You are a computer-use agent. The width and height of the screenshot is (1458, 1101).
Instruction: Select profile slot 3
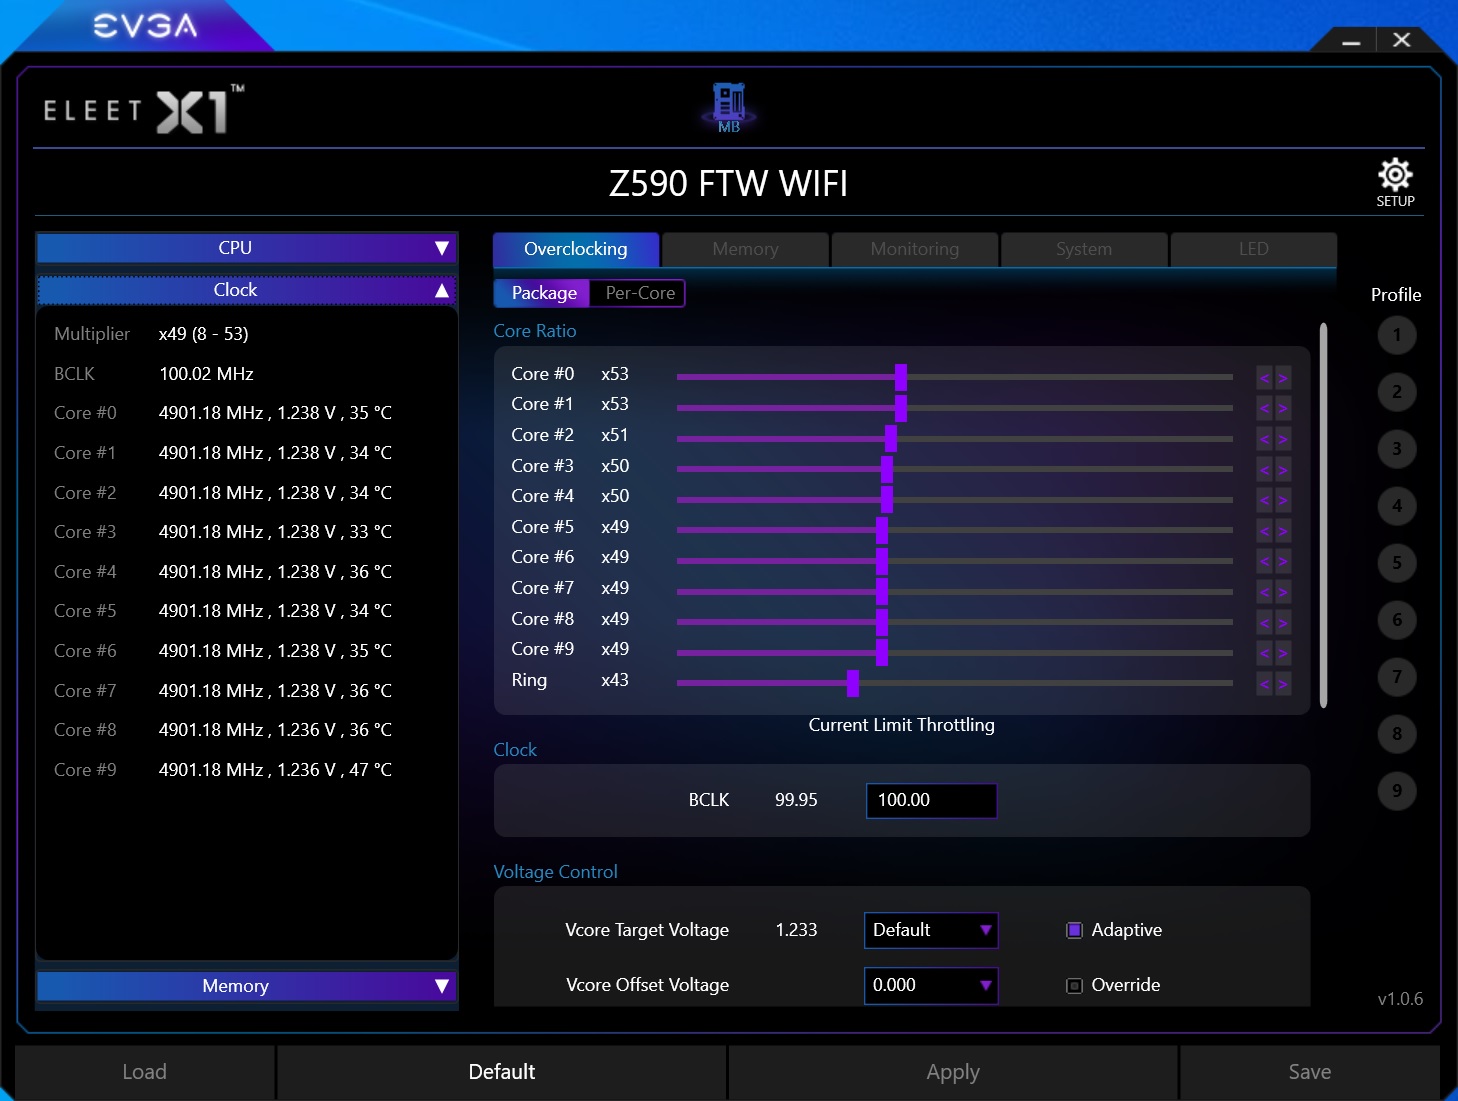point(1397,449)
